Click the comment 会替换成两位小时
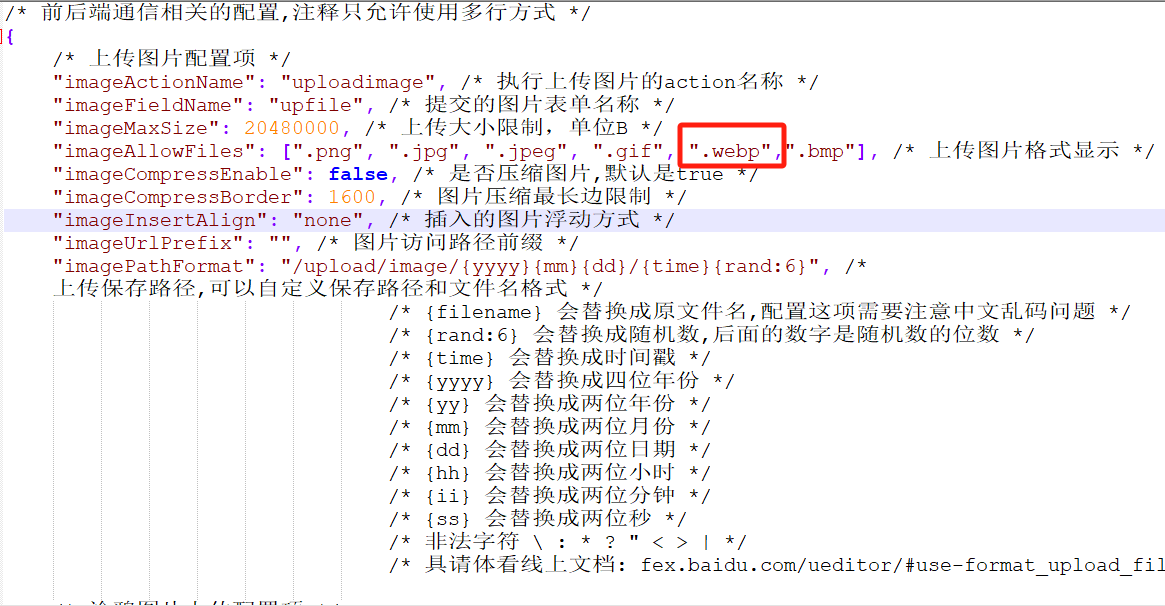This screenshot has height=606, width=1165. click(x=580, y=473)
